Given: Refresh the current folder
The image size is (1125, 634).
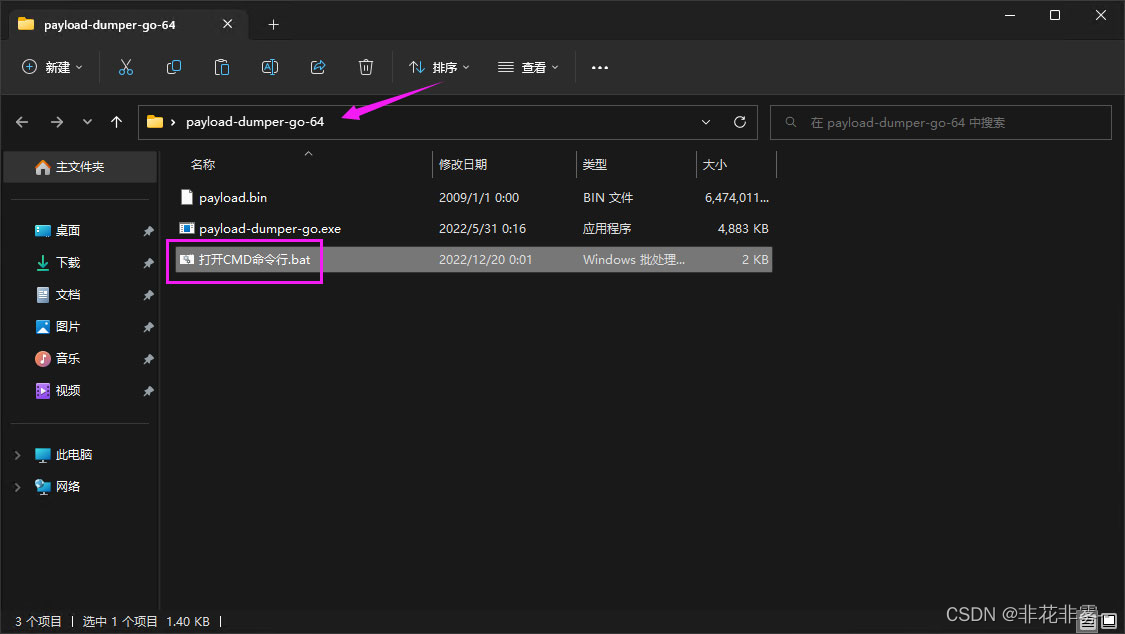Looking at the screenshot, I should (x=740, y=122).
